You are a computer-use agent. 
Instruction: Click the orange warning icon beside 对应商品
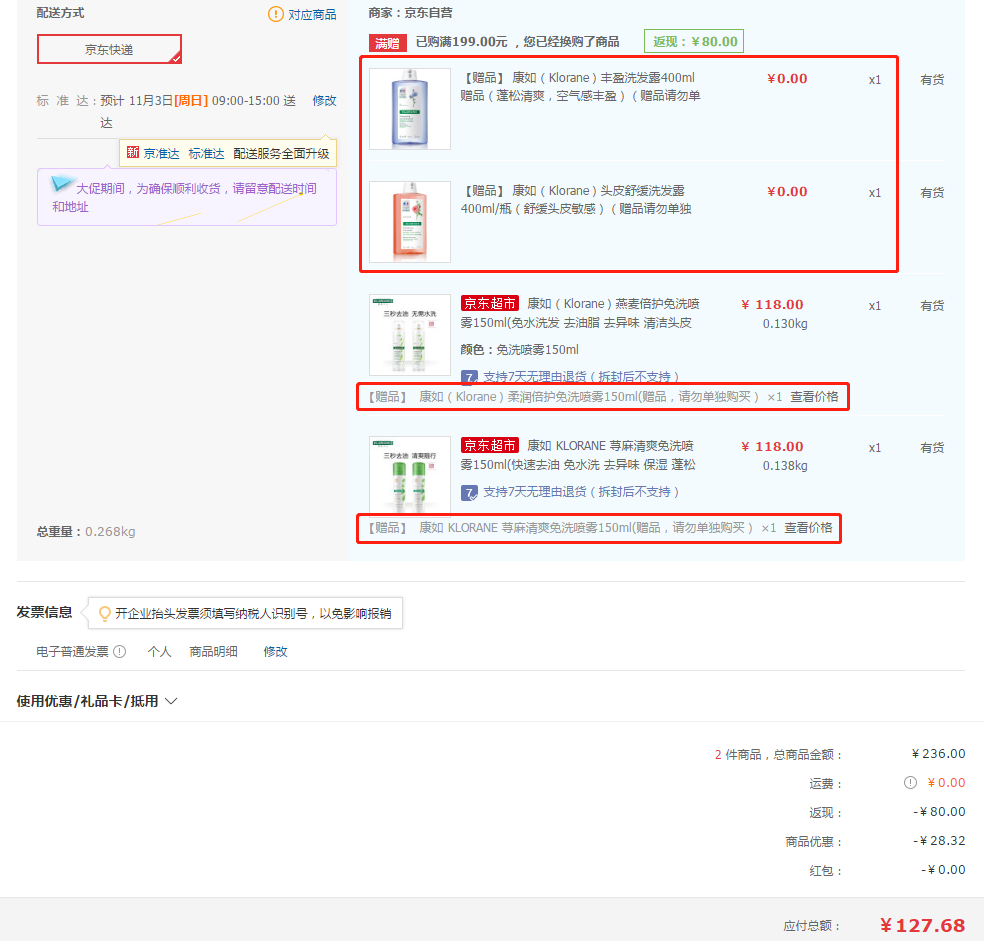click(275, 14)
